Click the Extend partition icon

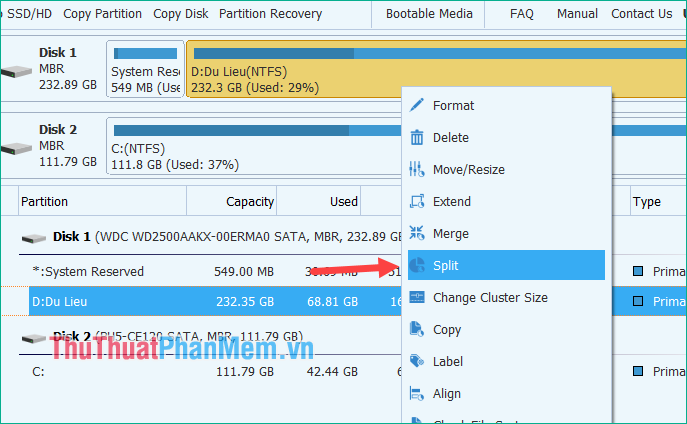tap(417, 201)
